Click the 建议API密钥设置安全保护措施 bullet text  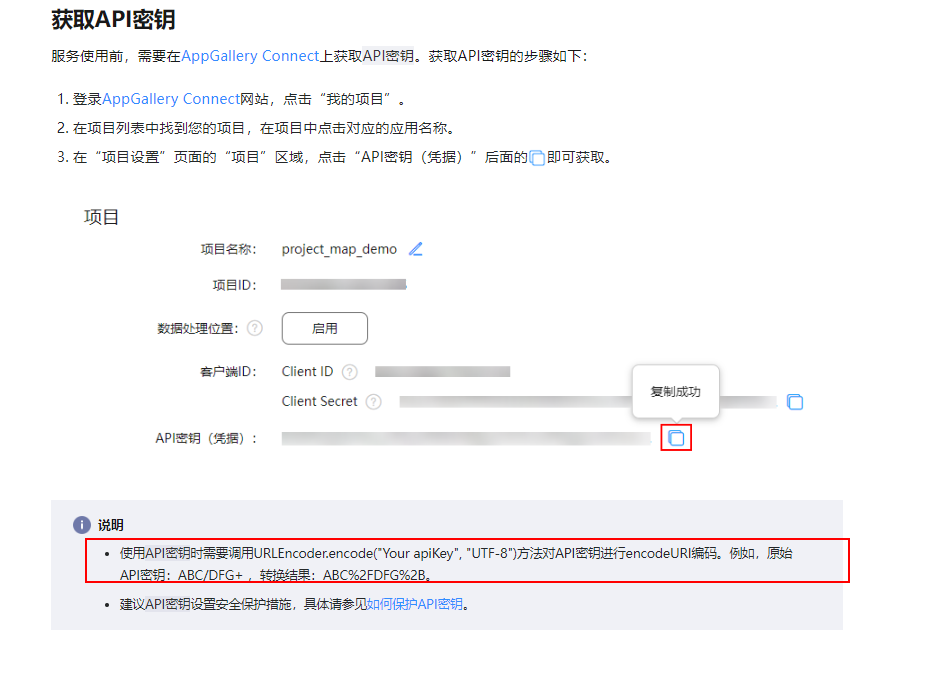[294, 604]
